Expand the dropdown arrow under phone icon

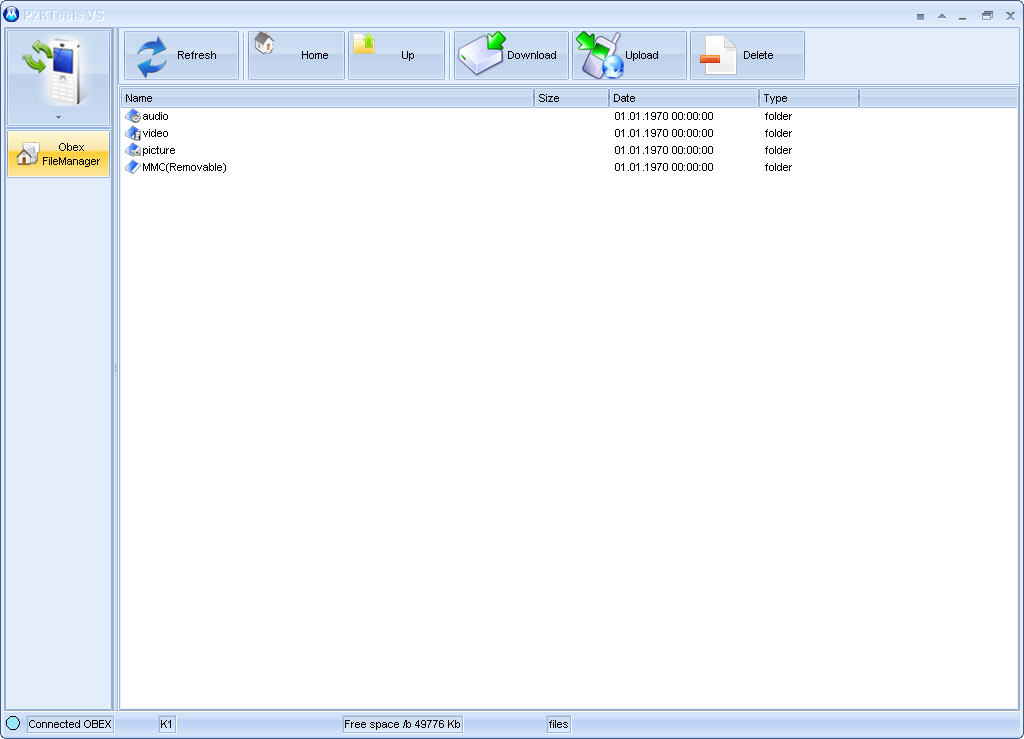(x=58, y=118)
